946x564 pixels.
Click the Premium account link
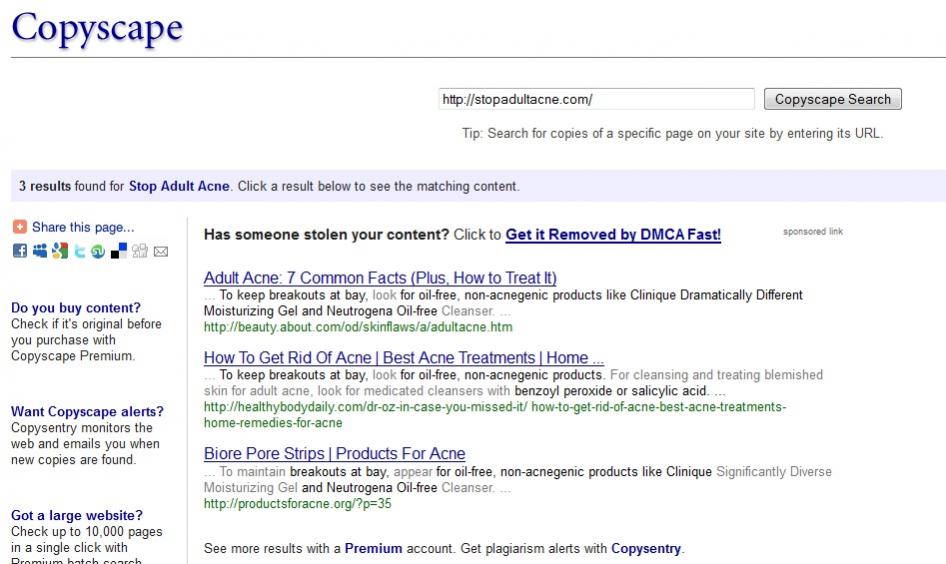point(373,548)
